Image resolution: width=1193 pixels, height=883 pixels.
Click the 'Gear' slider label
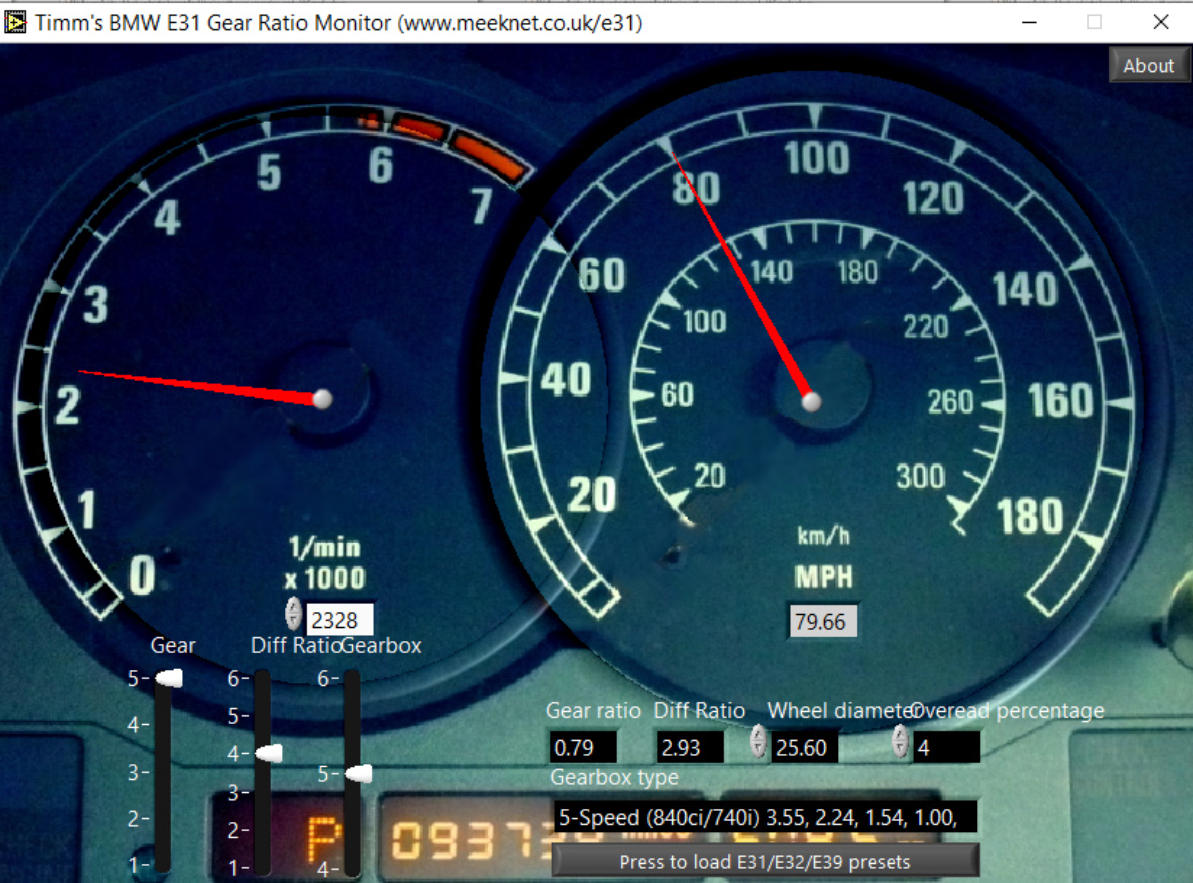pyautogui.click(x=173, y=645)
